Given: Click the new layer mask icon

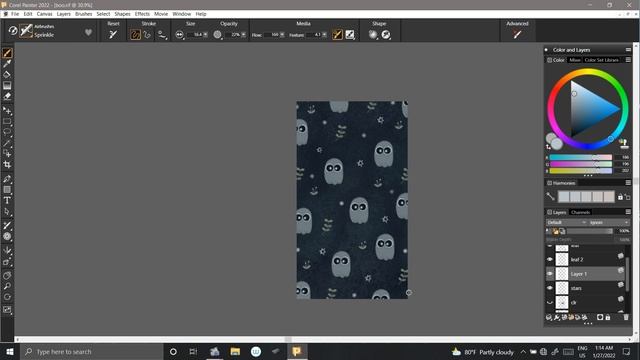Looking at the screenshot, I should coord(600,317).
